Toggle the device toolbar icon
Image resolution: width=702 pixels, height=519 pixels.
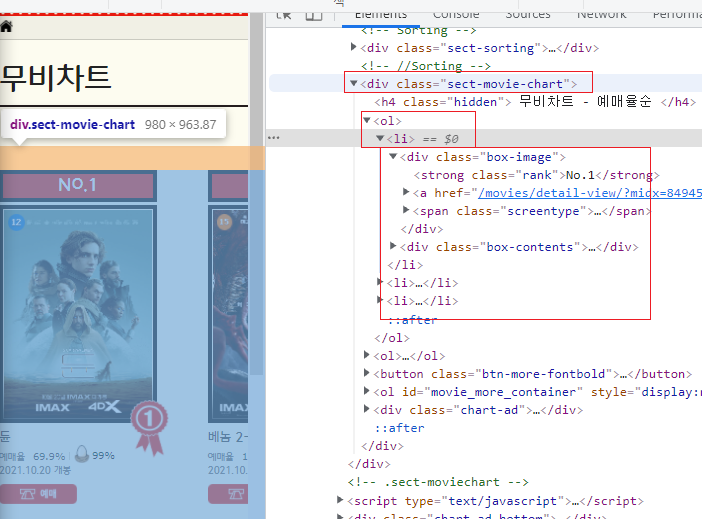313,16
